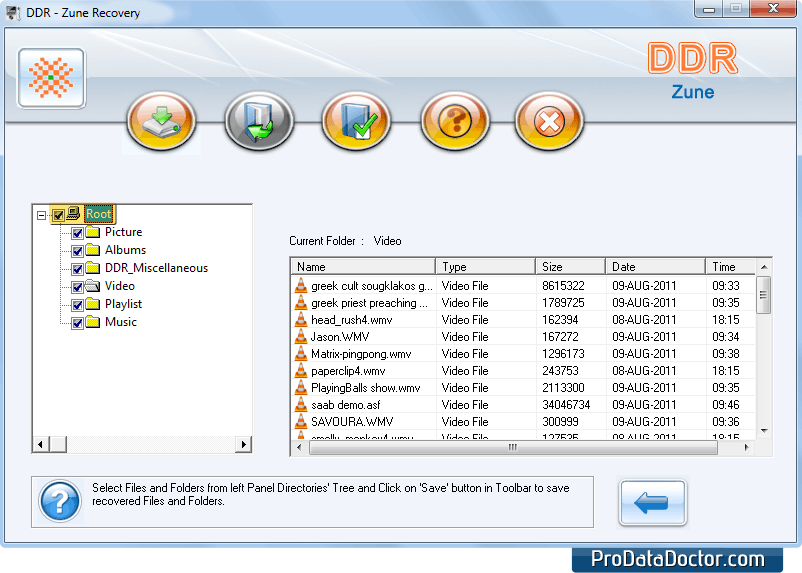Screen dimensions: 802x573
Task: Click the book with checkmark toolbar icon
Action: coord(356,122)
